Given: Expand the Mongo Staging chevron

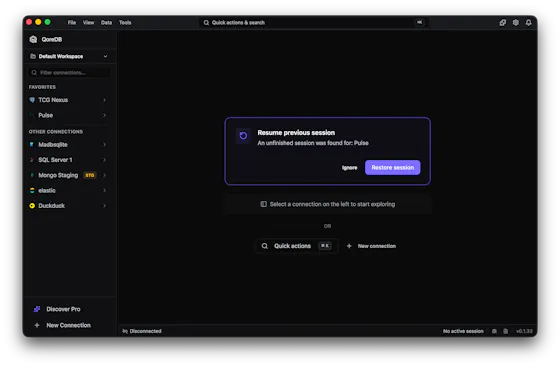Looking at the screenshot, I should (x=105, y=175).
